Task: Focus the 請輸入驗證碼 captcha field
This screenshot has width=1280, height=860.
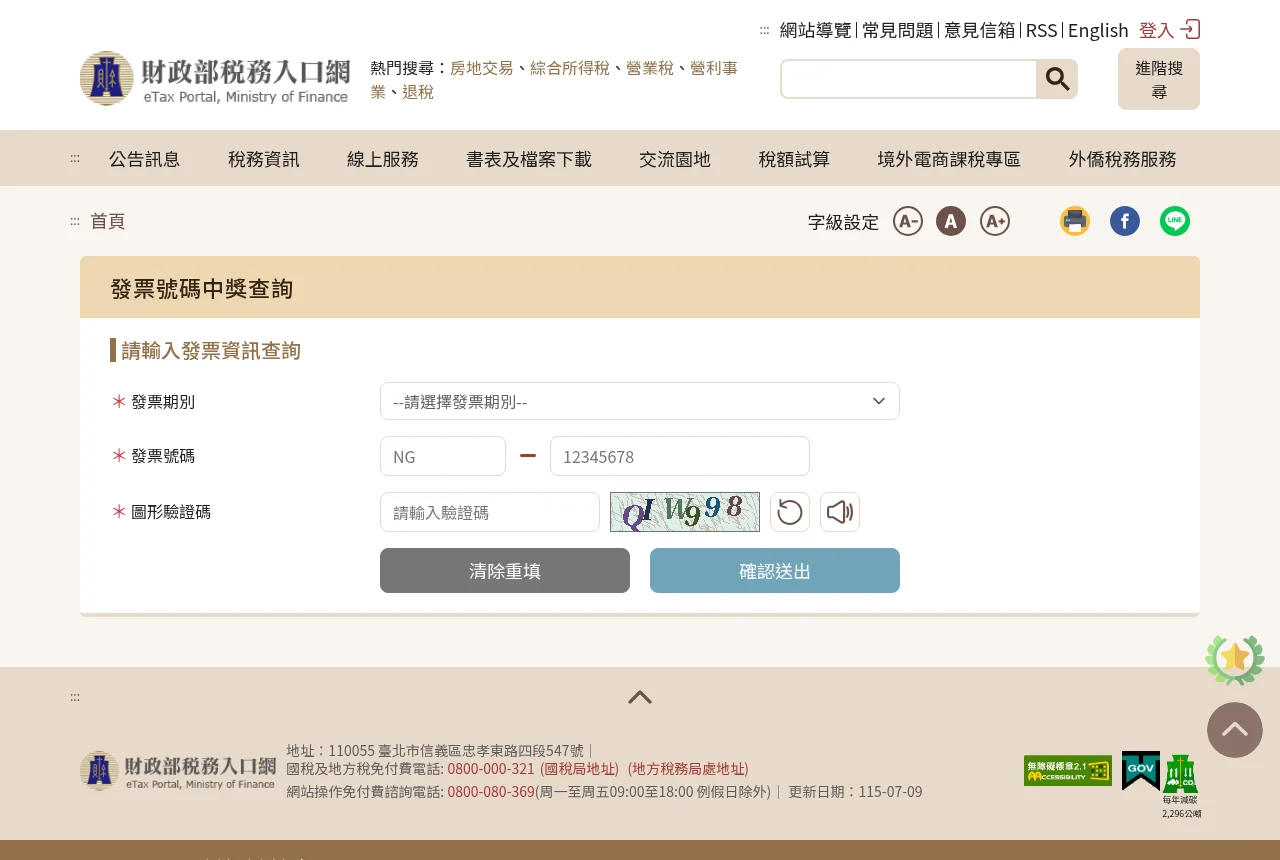Action: [490, 512]
